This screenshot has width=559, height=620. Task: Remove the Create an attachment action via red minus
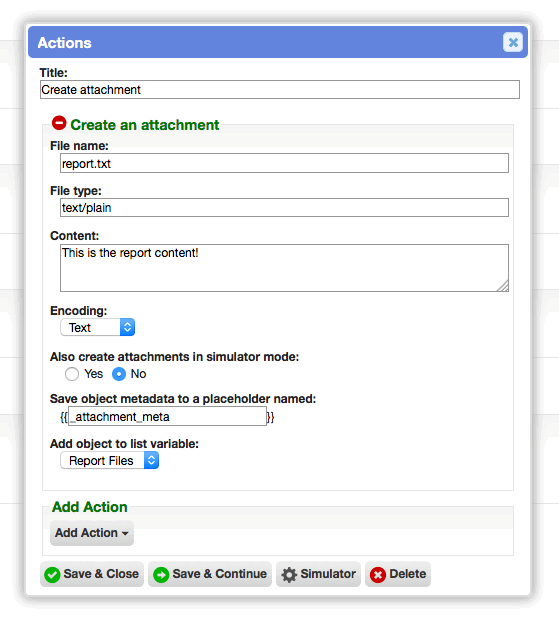(59, 123)
